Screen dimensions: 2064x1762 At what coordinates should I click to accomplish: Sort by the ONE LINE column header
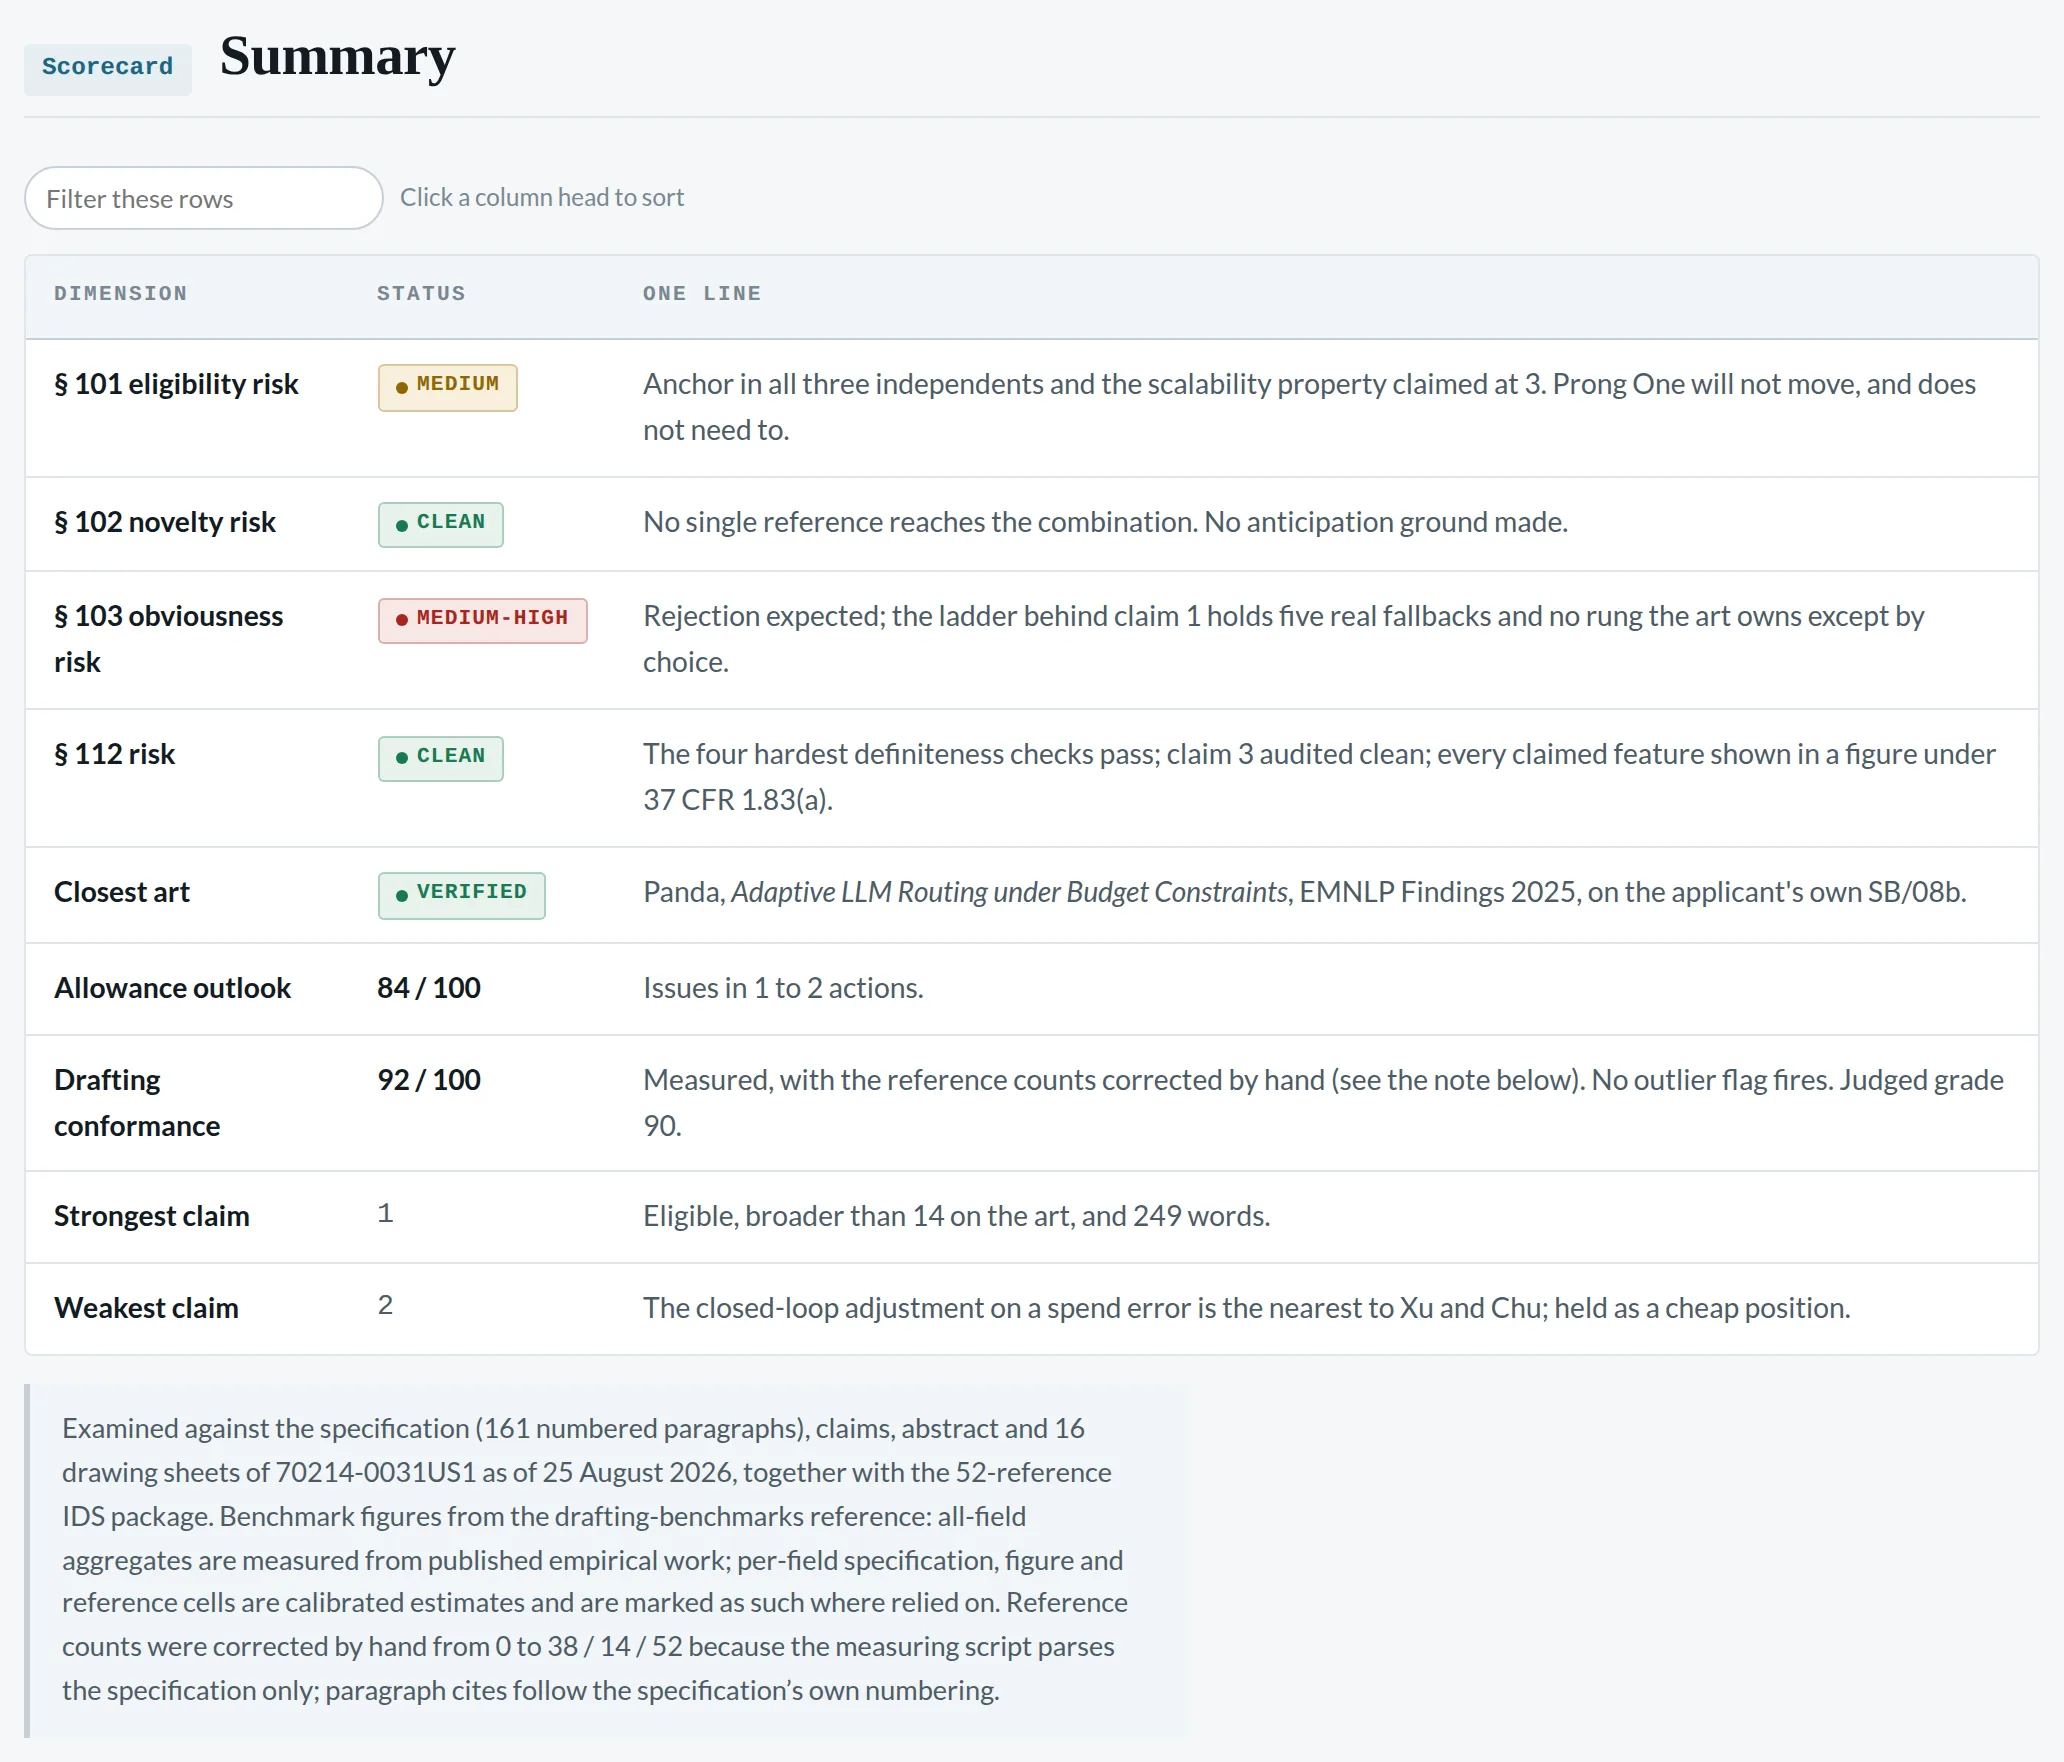pos(702,293)
